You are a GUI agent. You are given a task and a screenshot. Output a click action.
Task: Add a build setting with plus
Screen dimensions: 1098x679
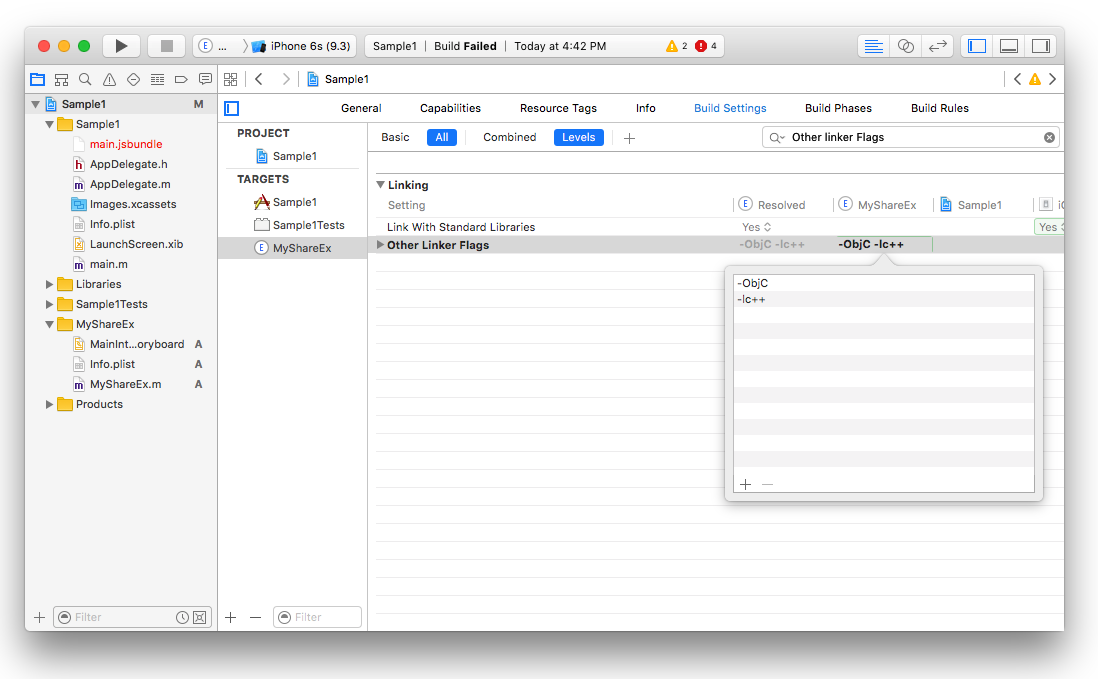point(630,138)
